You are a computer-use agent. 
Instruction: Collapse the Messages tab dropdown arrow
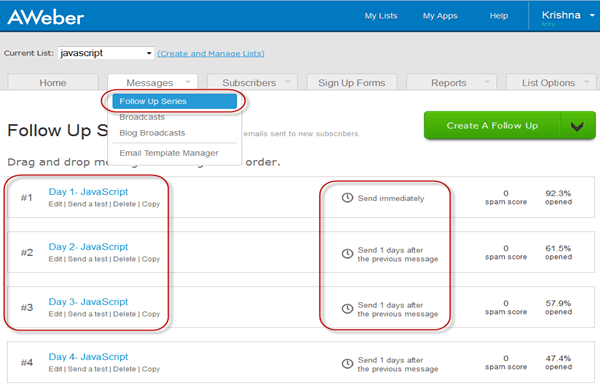188,82
